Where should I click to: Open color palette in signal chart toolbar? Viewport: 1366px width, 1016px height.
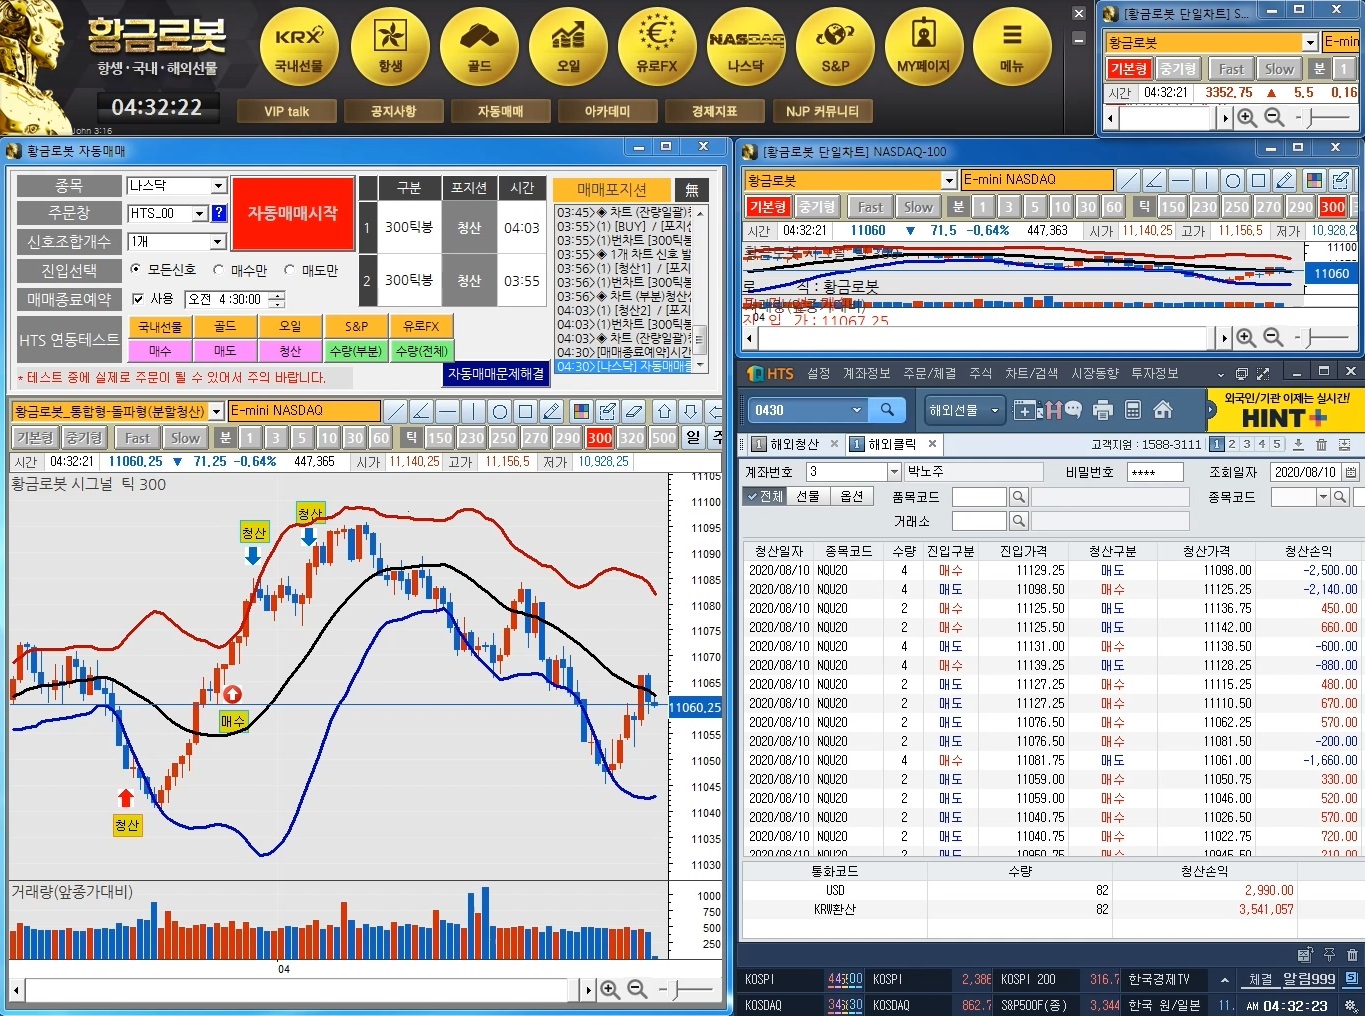click(581, 411)
